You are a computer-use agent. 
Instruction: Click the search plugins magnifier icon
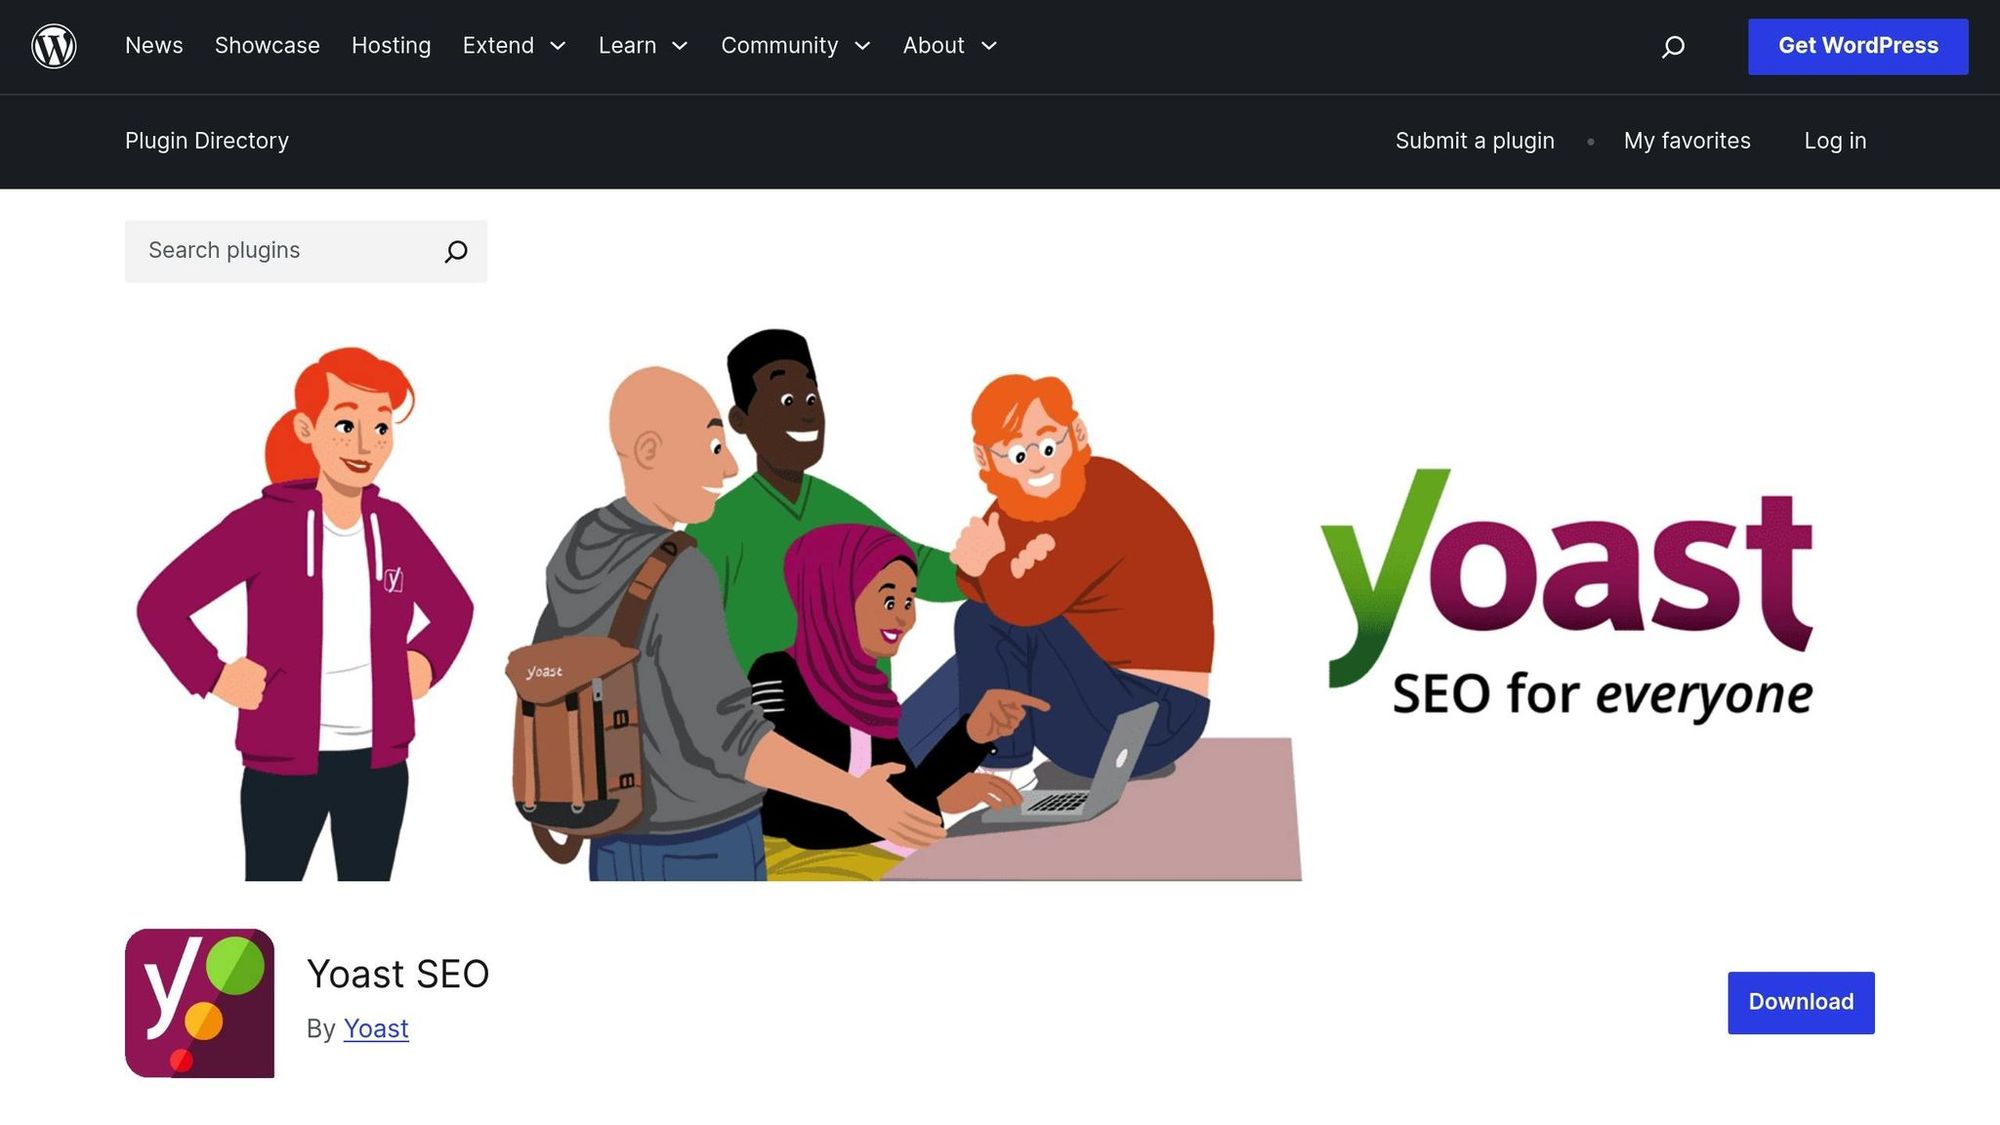[456, 251]
